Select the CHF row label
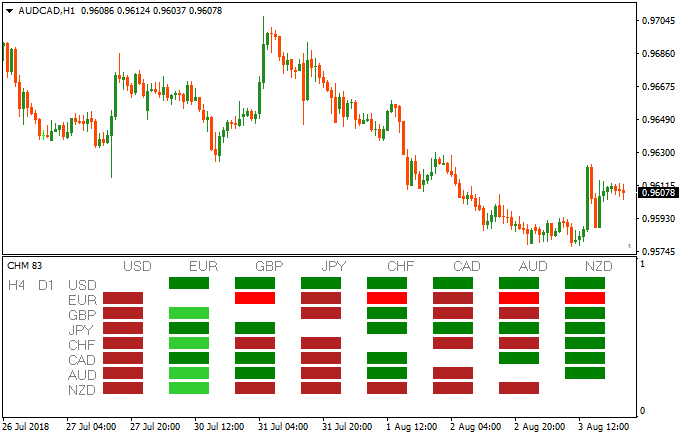Viewport: 679px width, 438px height. tap(82, 344)
